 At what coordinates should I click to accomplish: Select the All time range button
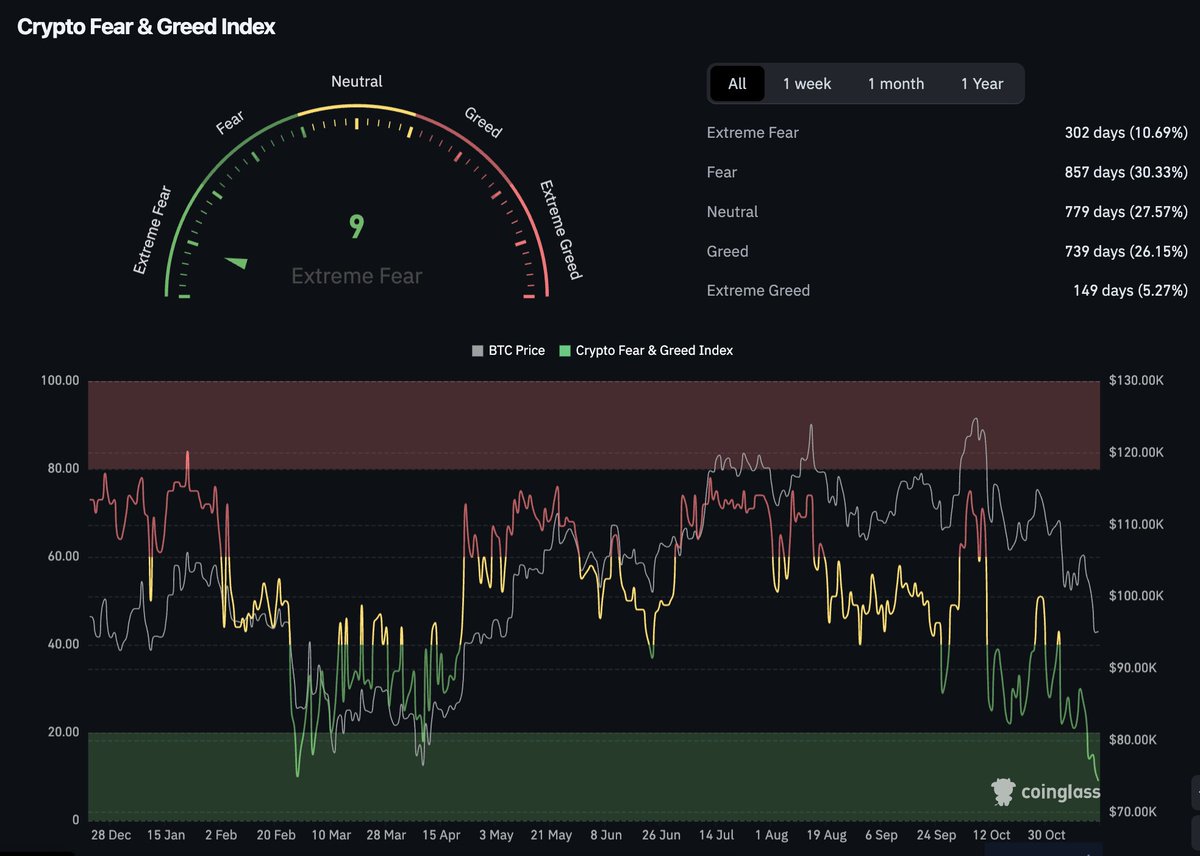pyautogui.click(x=737, y=84)
